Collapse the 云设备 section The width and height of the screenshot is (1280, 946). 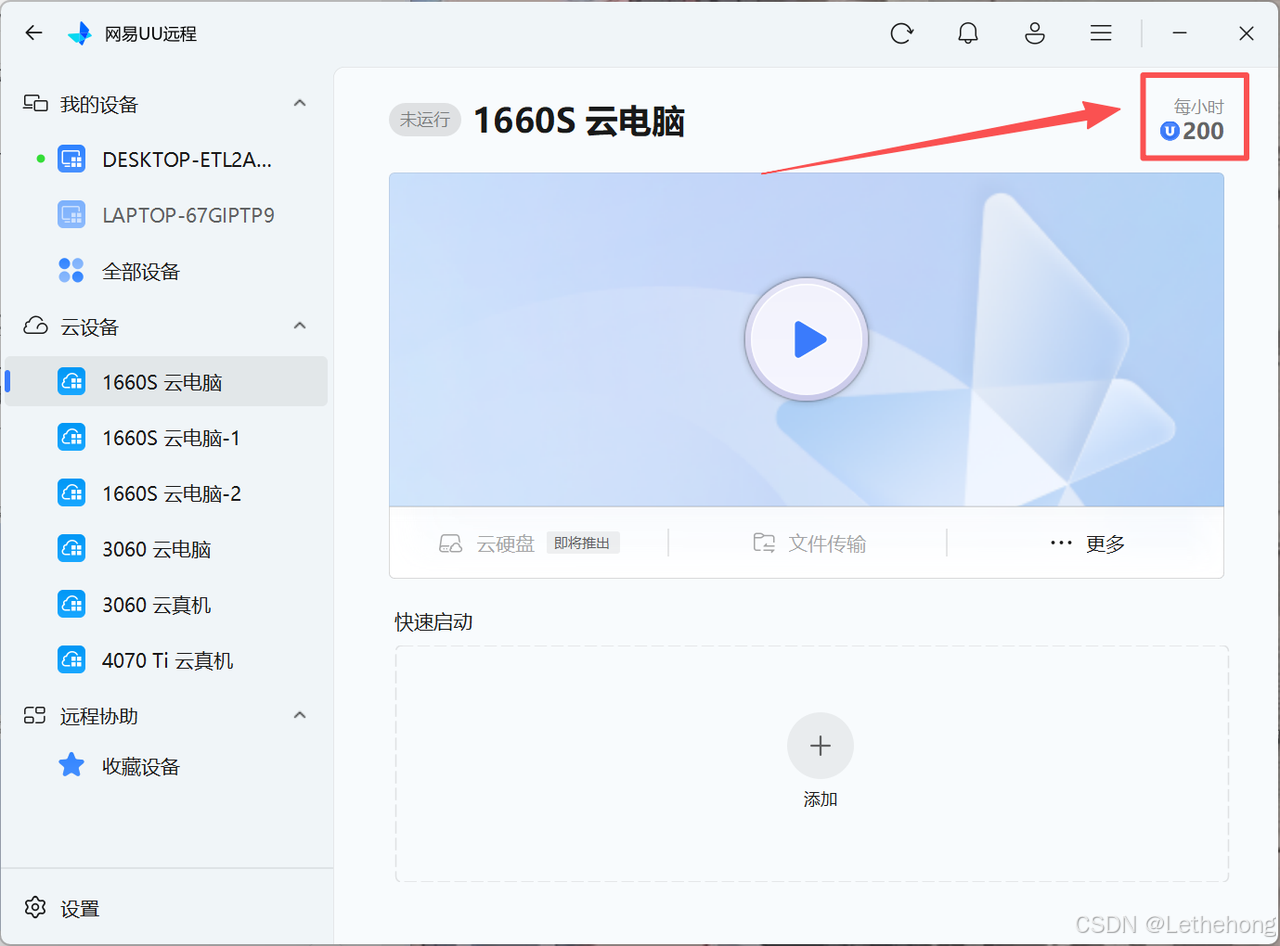point(300,326)
